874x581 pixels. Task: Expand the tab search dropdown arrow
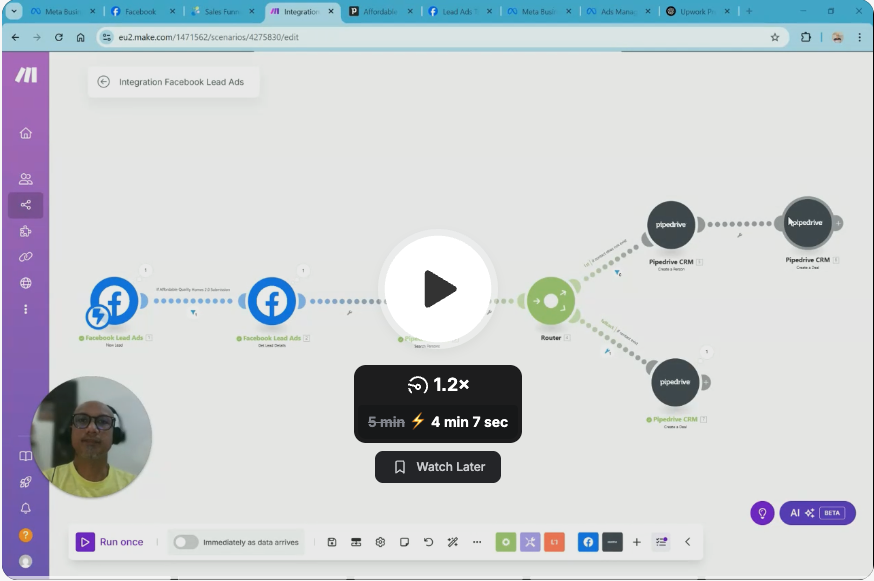click(x=13, y=11)
